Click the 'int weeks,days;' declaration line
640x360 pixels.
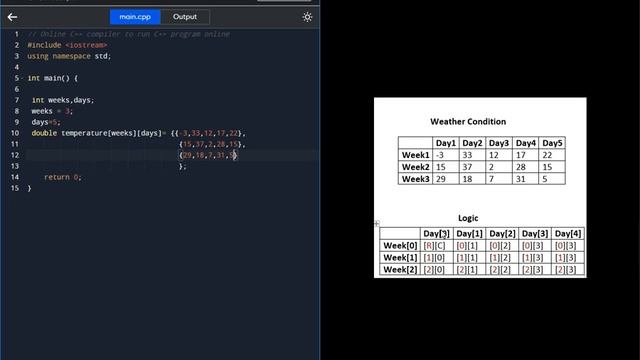[x=63, y=100]
